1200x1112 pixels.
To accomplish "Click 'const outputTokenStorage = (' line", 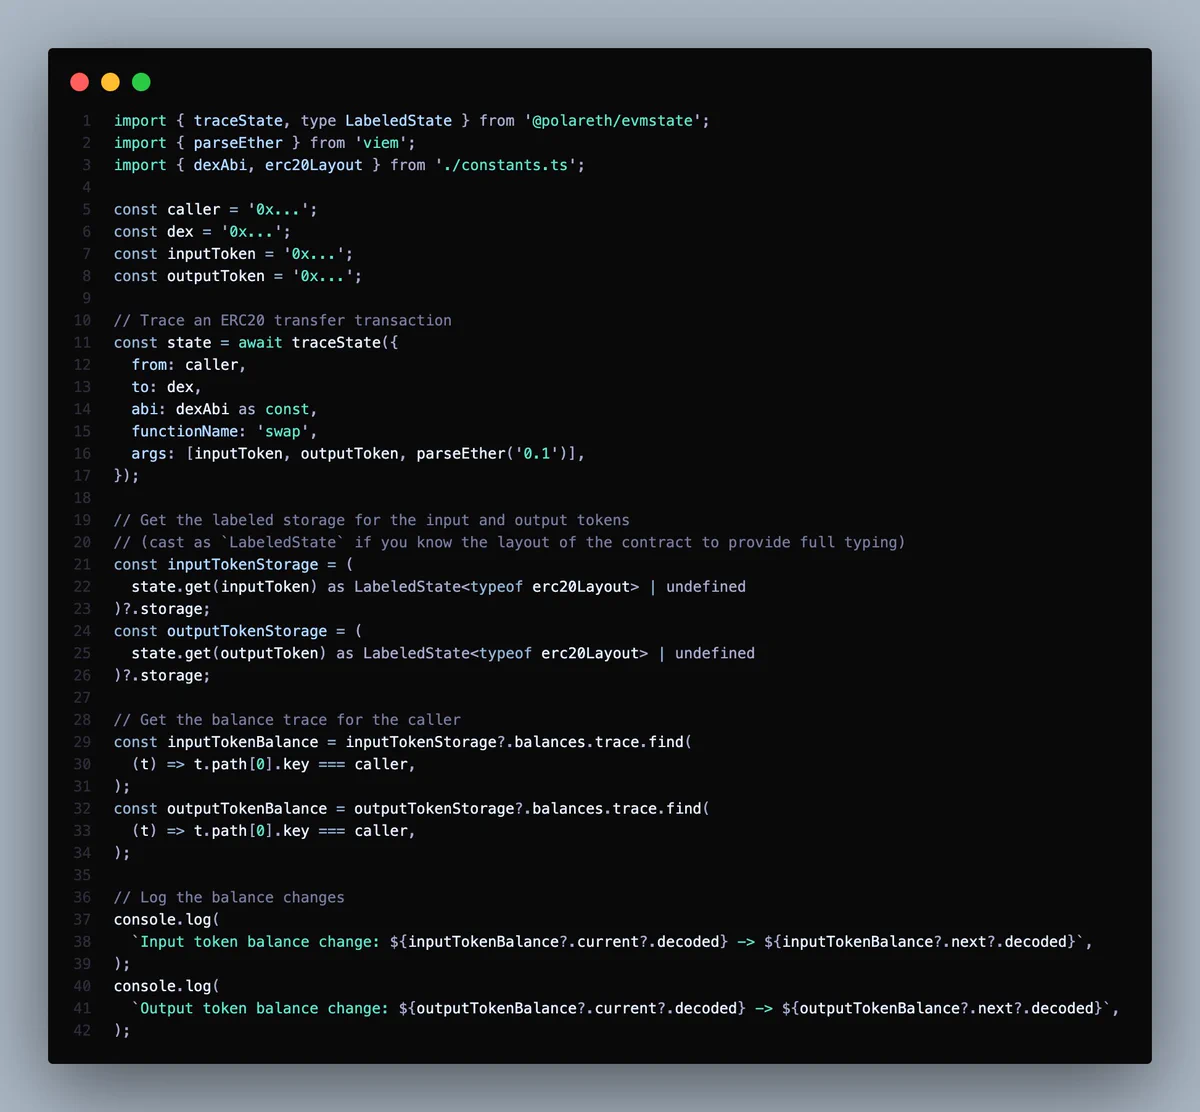I will 238,632.
